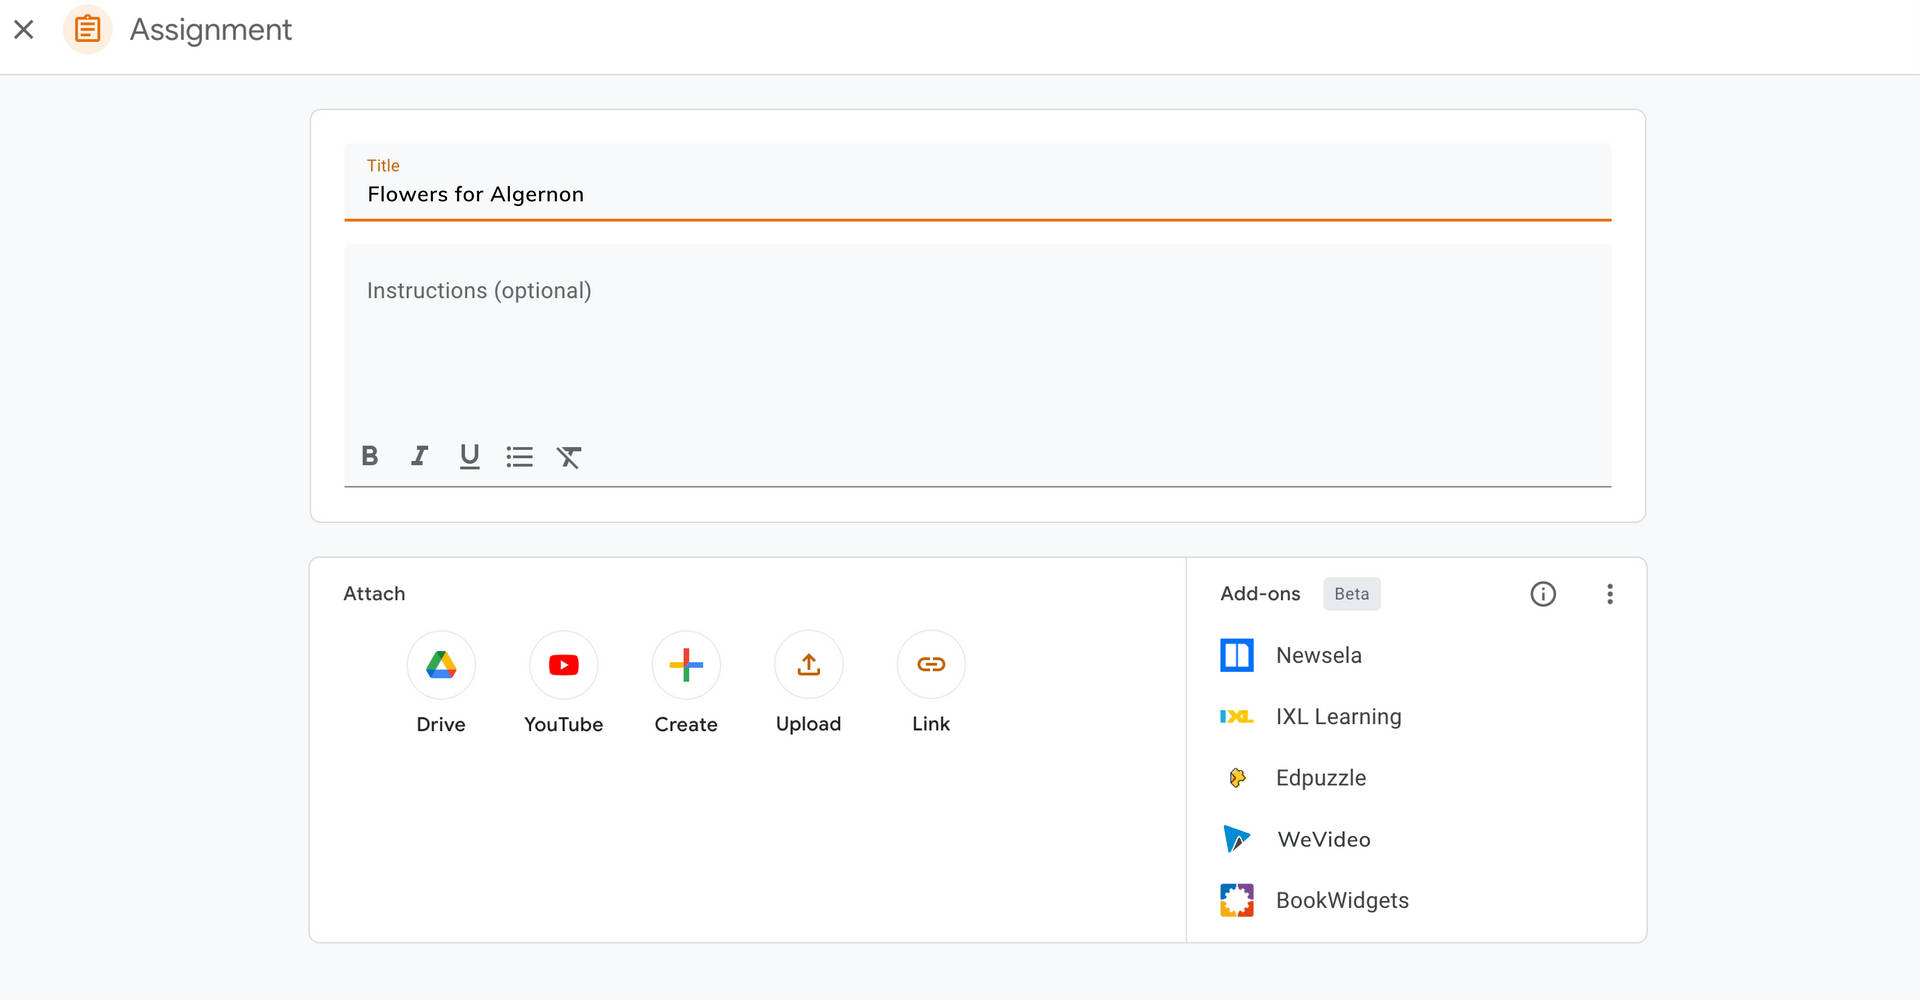
Task: Open the Add-ons three-dot menu
Action: click(x=1610, y=594)
